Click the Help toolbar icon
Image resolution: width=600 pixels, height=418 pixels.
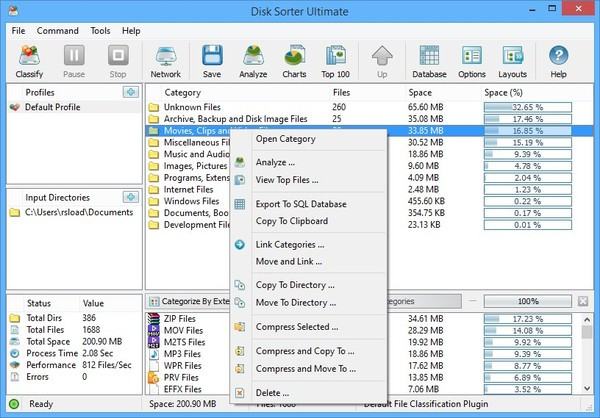point(558,60)
